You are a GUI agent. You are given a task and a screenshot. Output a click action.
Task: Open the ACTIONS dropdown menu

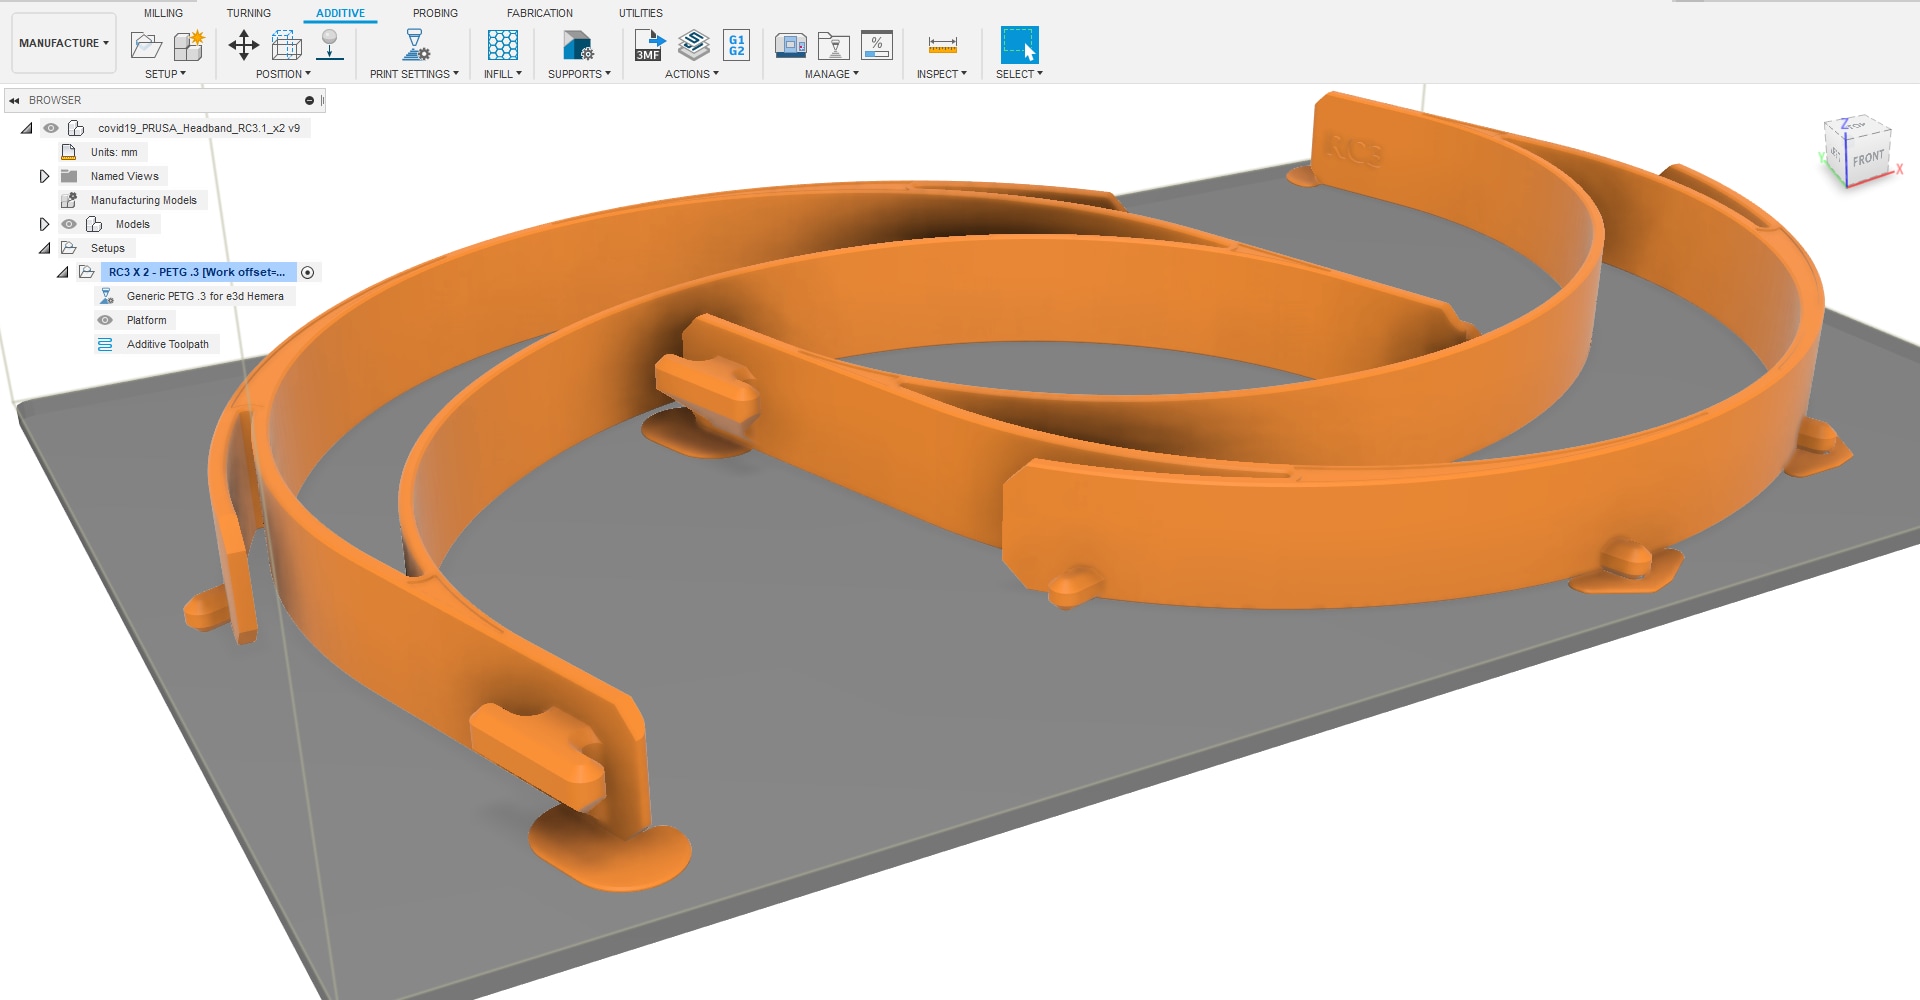(691, 74)
